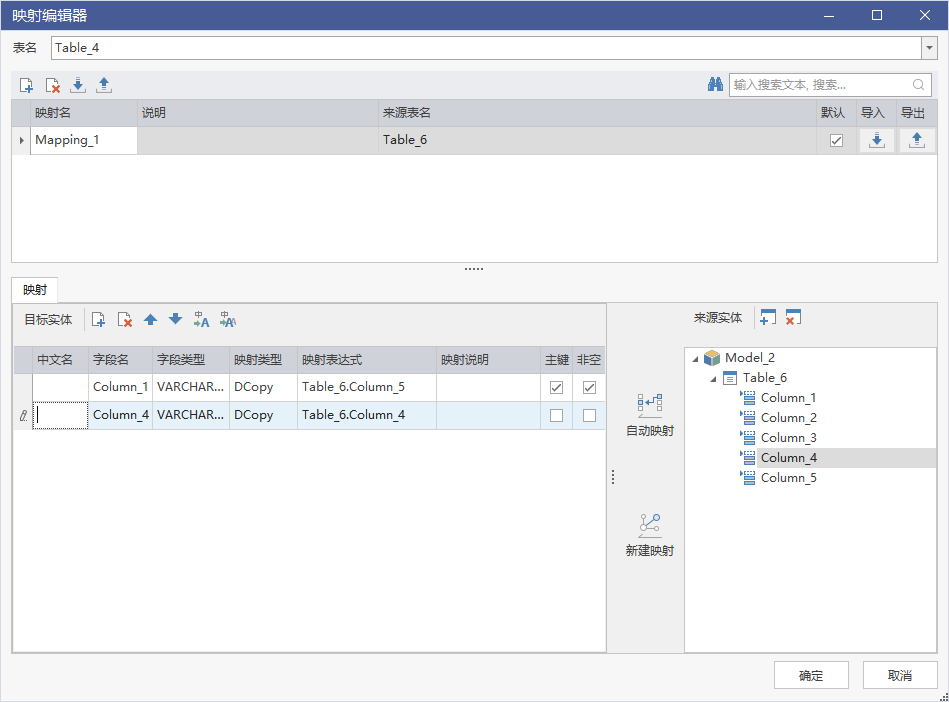Click the VARCHAR type cell in Column_1 row
This screenshot has width=949, height=702.
191,387
